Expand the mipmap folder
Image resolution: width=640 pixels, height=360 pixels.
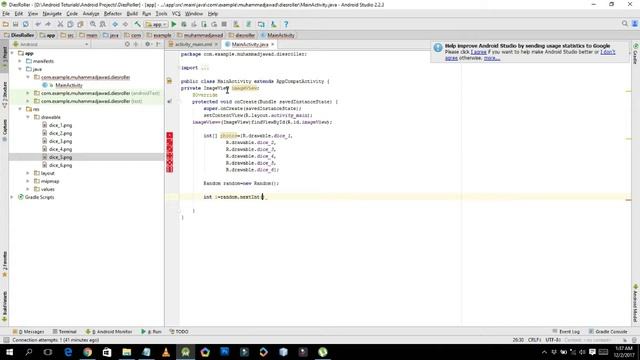[28, 181]
